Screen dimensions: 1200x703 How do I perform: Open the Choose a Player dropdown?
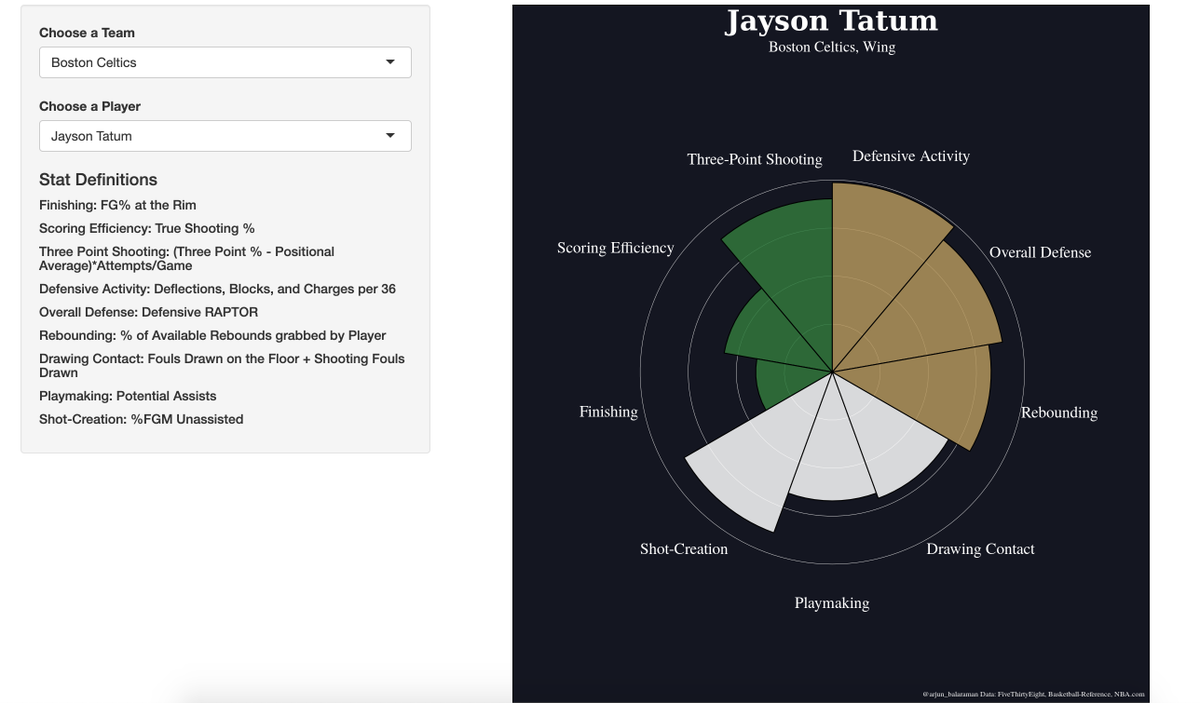pyautogui.click(x=225, y=136)
